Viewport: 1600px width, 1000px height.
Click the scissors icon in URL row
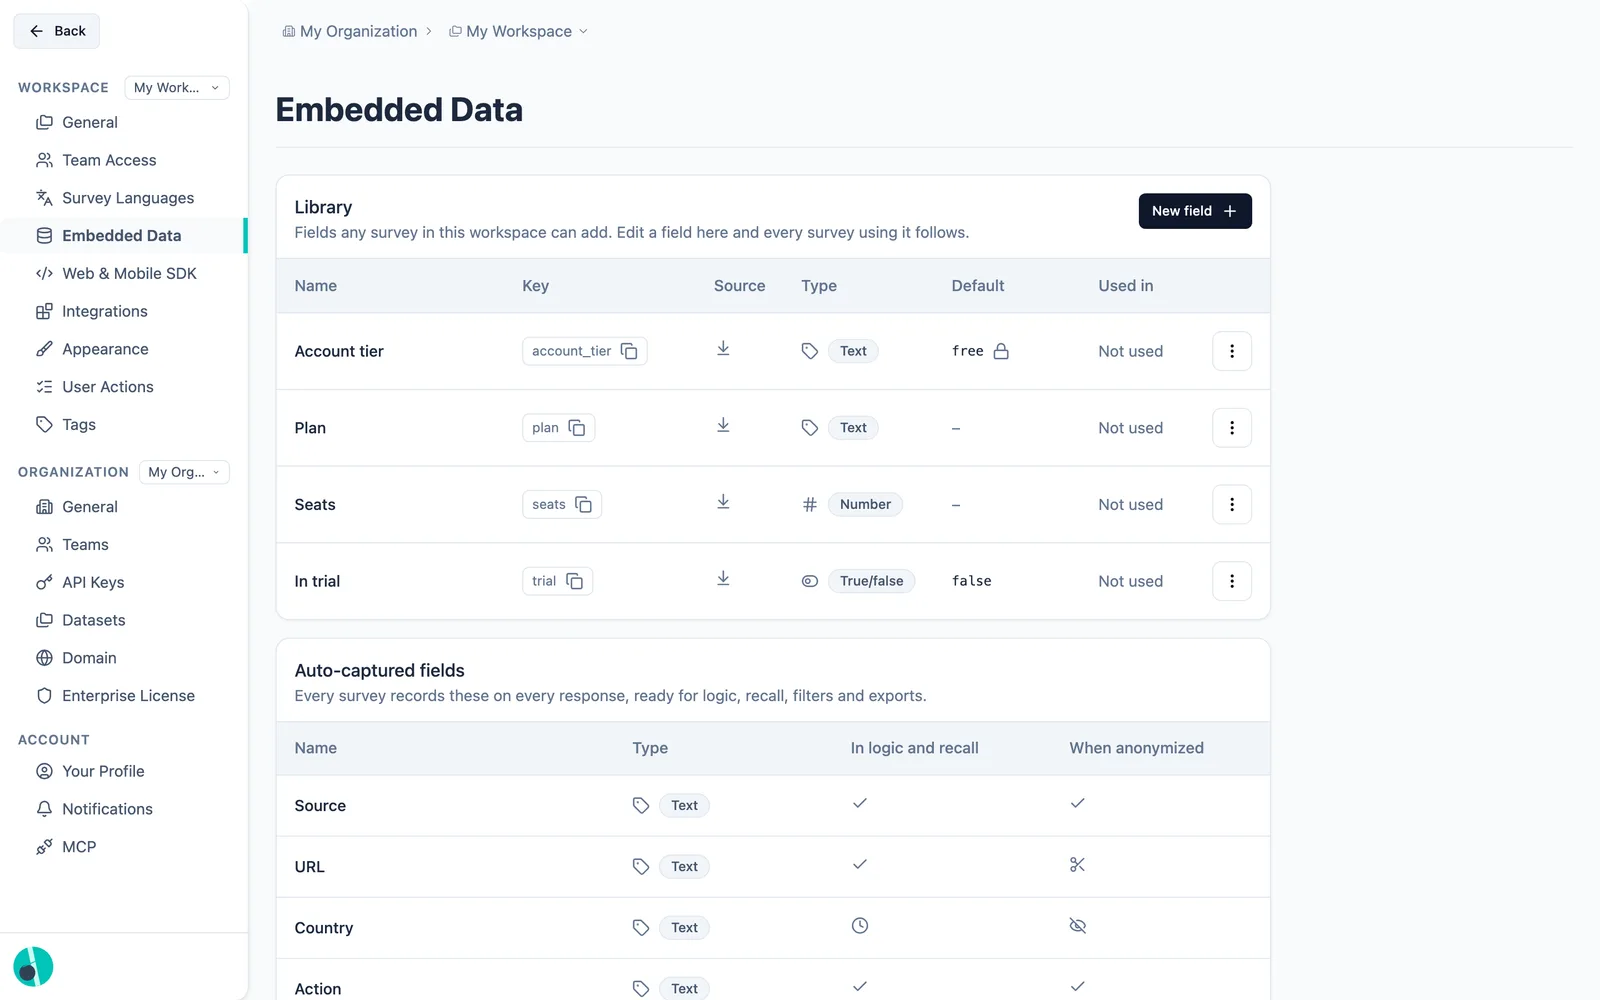pyautogui.click(x=1077, y=865)
